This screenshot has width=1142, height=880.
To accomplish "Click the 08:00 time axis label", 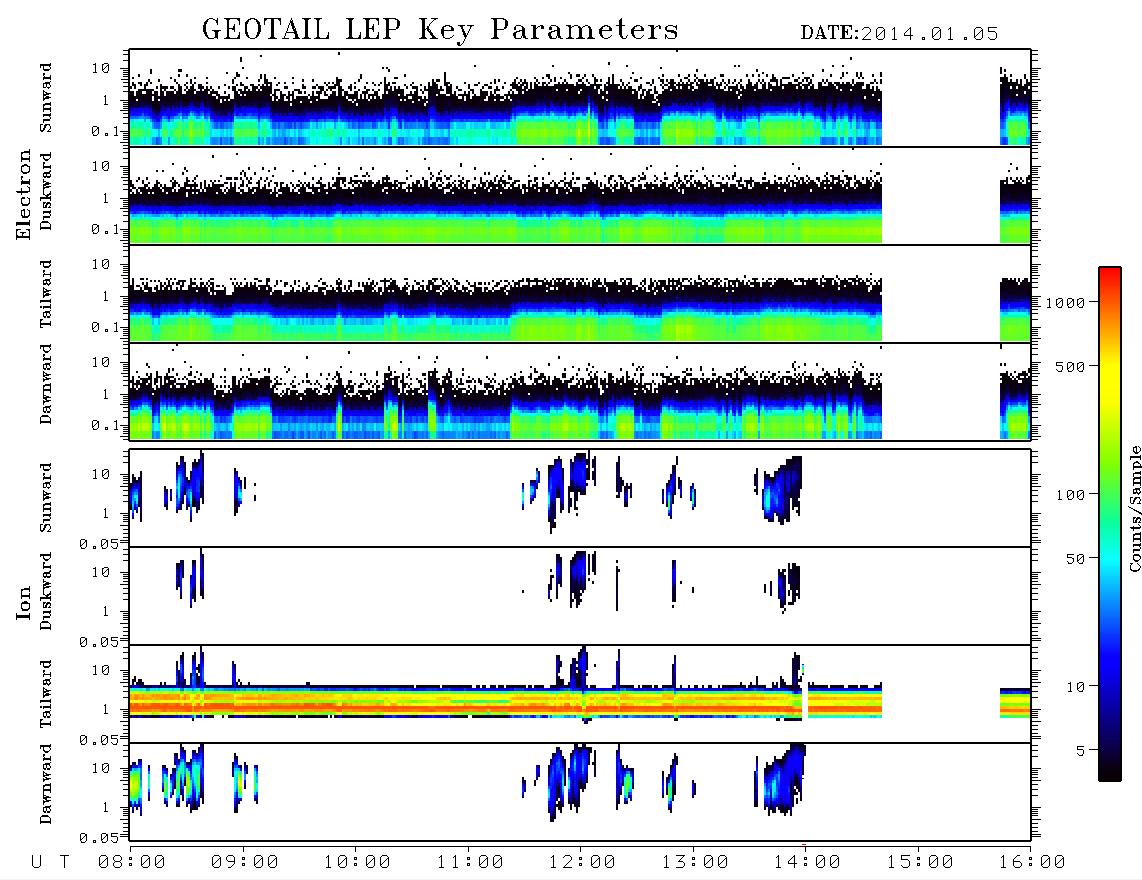I will pyautogui.click(x=132, y=863).
